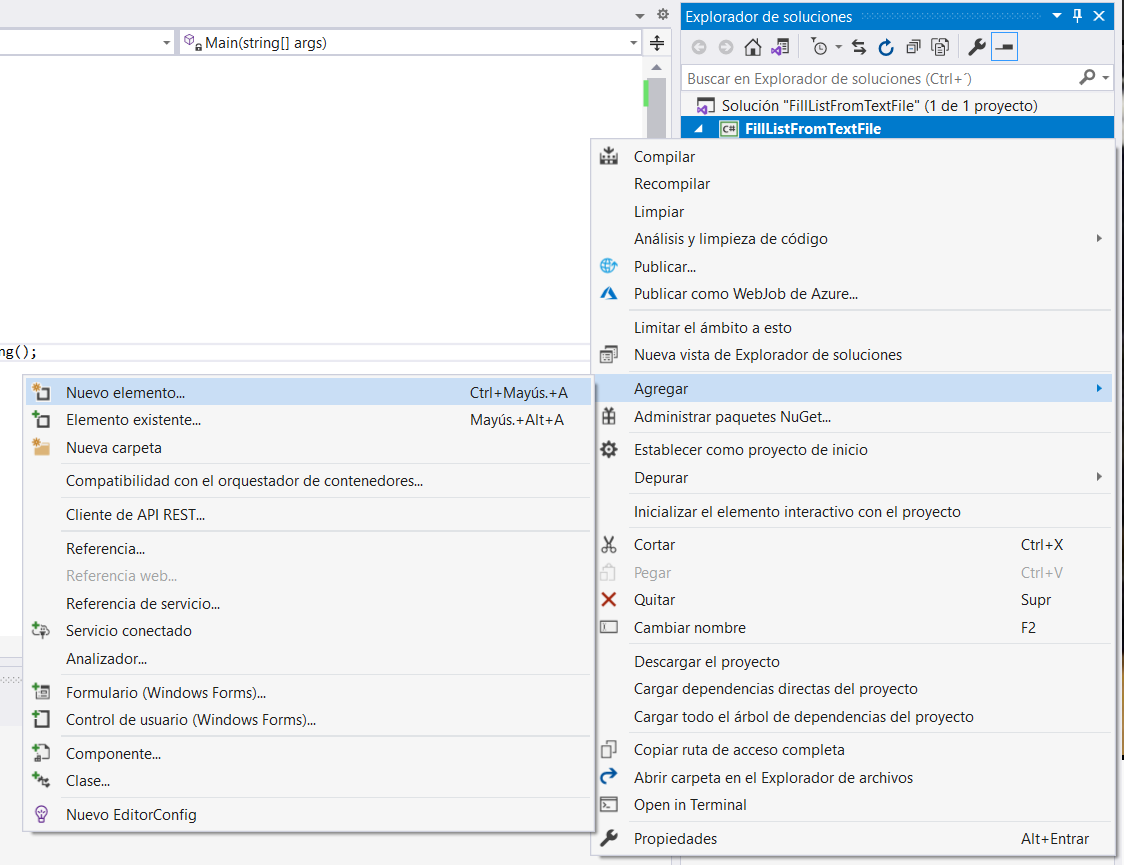1124x865 pixels.
Task: Toggle the Preview Selected Items button
Action: (x=1004, y=47)
